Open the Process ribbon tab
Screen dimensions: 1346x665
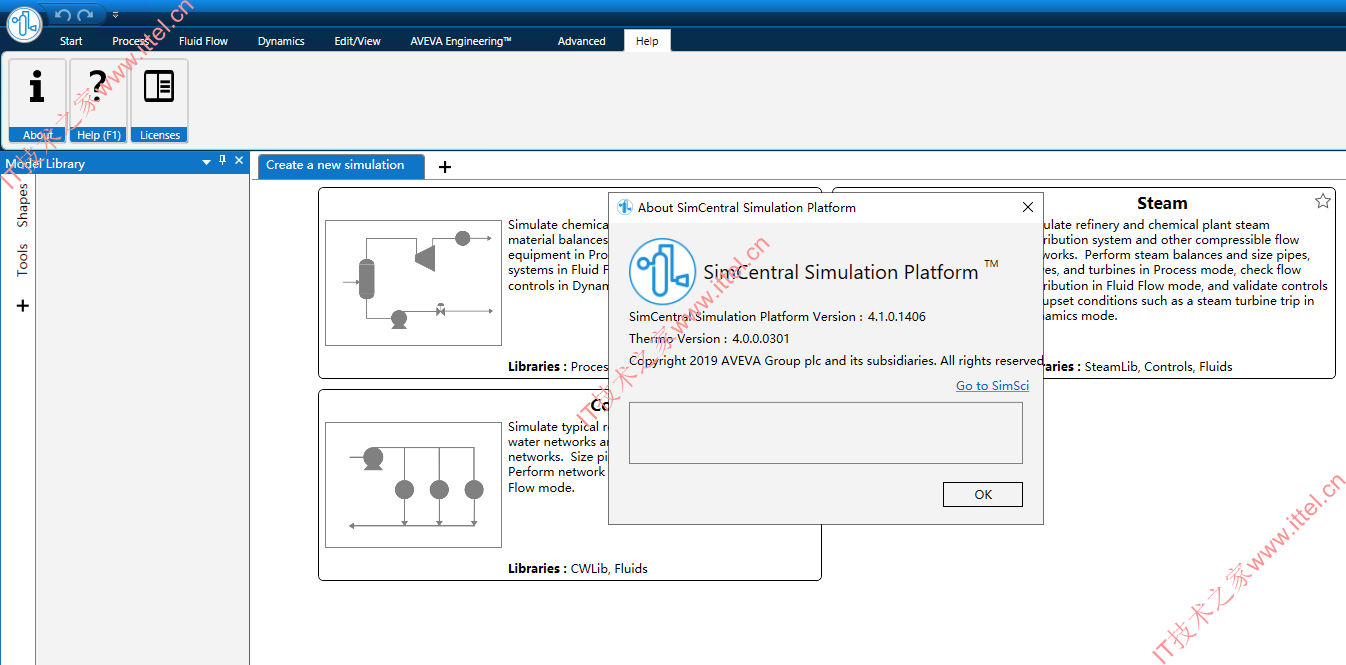[x=131, y=41]
